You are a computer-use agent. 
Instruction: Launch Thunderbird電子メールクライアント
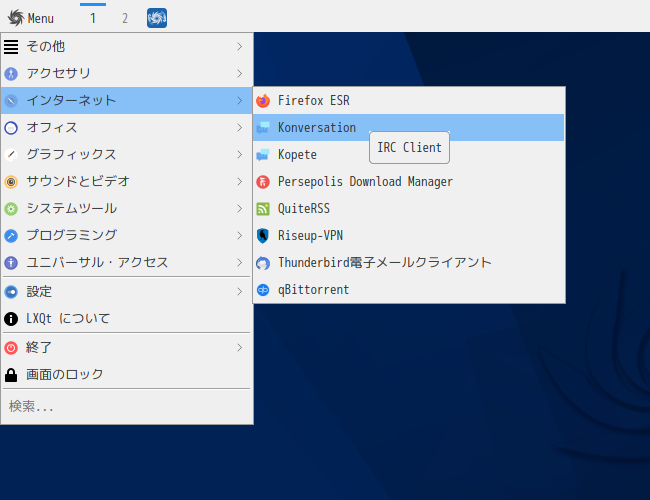[409, 262]
